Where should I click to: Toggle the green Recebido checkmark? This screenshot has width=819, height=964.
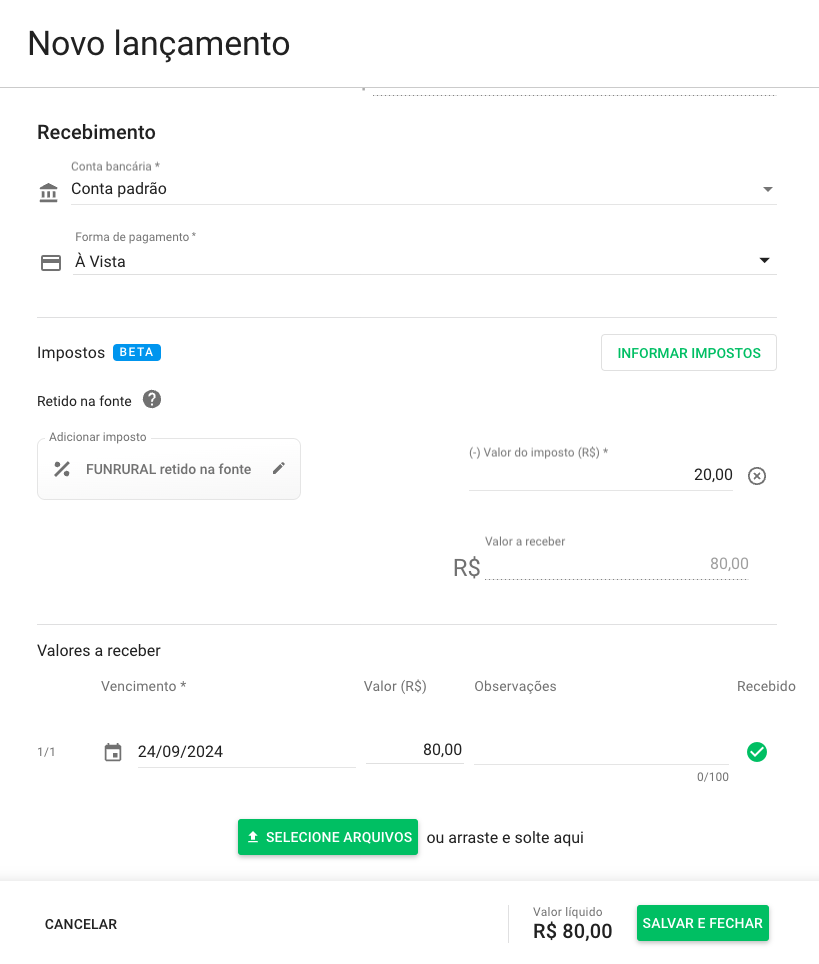pyautogui.click(x=757, y=752)
